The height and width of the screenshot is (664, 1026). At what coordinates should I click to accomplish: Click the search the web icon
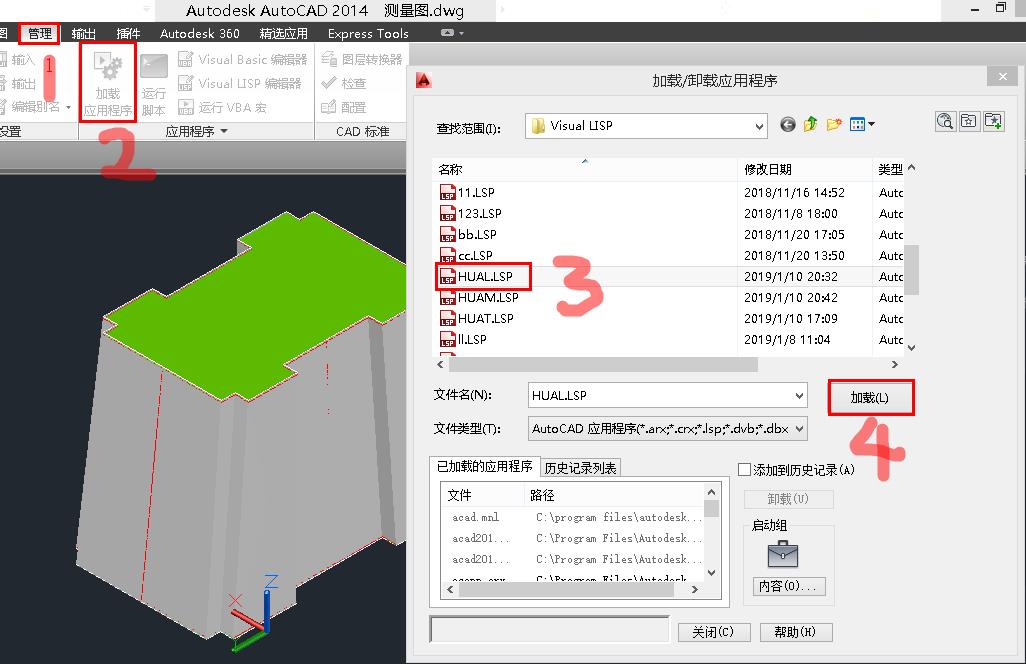(x=944, y=120)
